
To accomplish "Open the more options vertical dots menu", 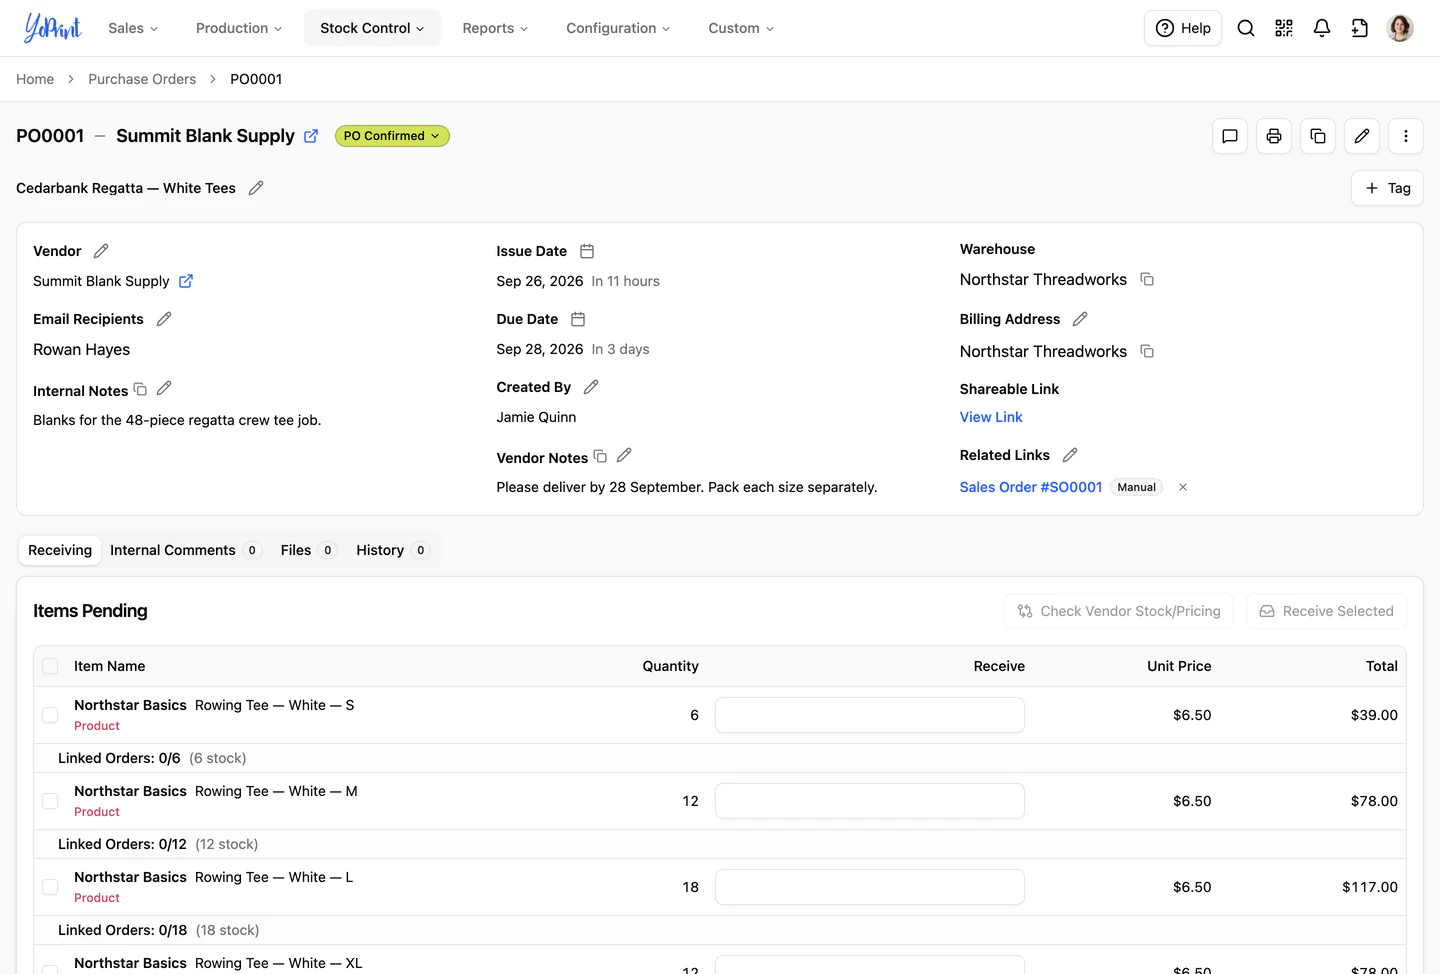I will [1406, 136].
